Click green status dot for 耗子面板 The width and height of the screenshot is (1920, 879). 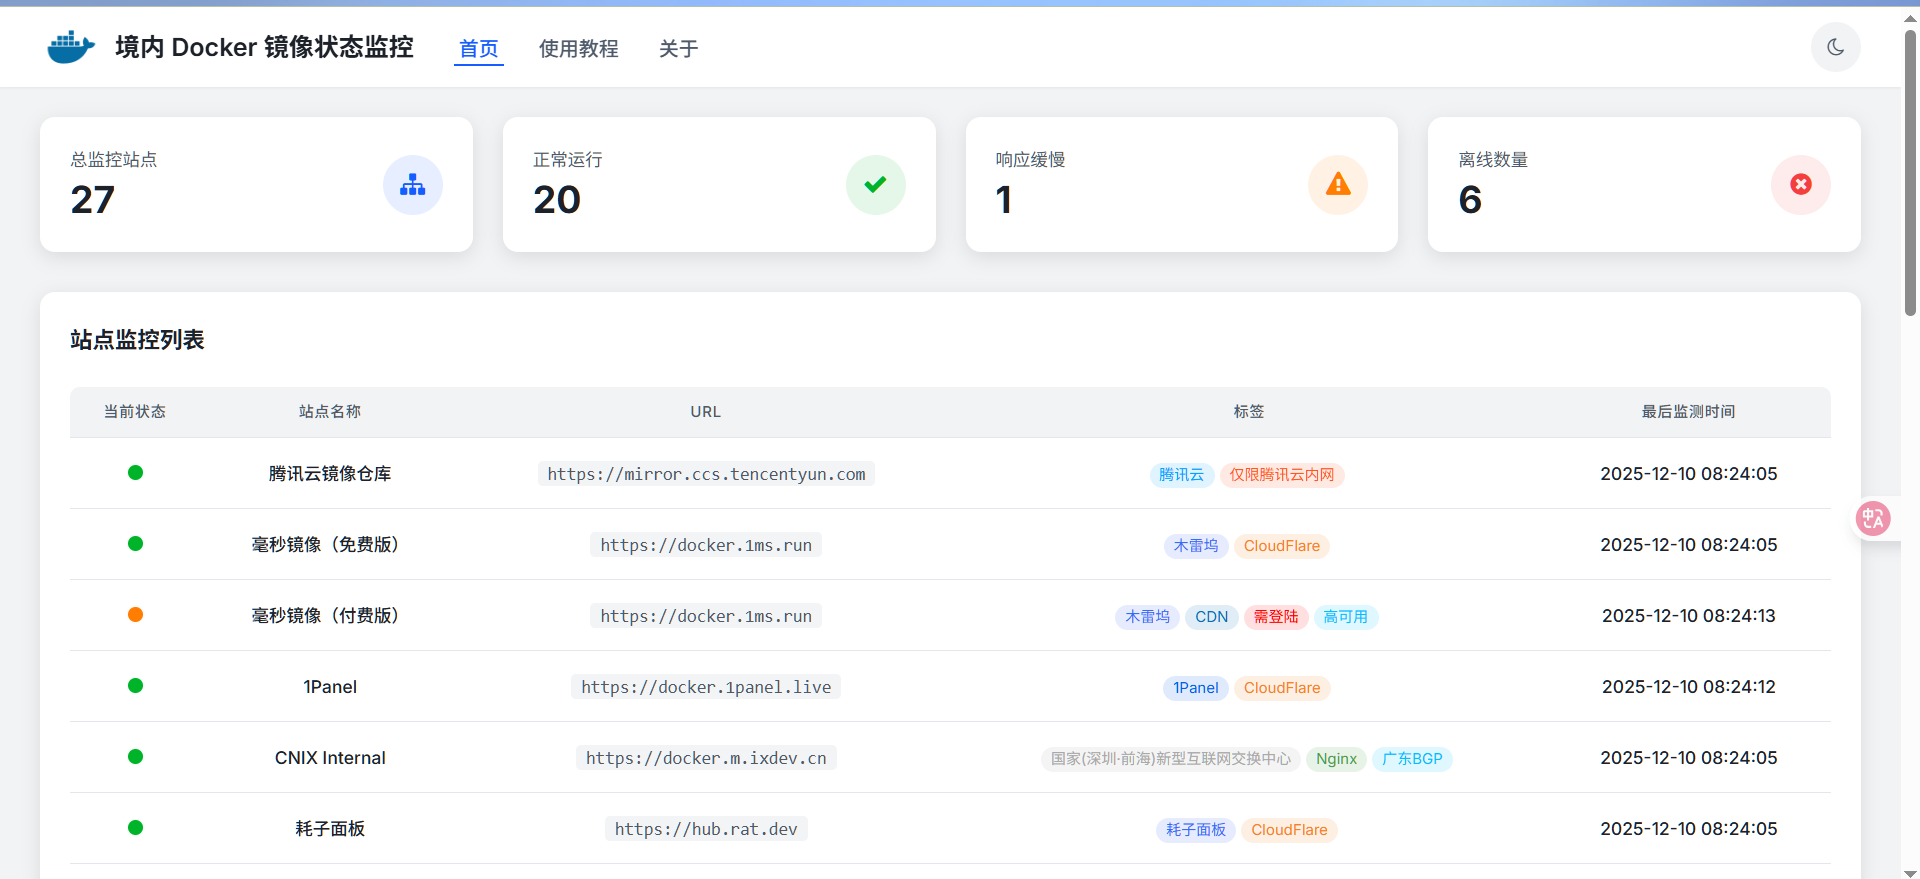pyautogui.click(x=135, y=828)
